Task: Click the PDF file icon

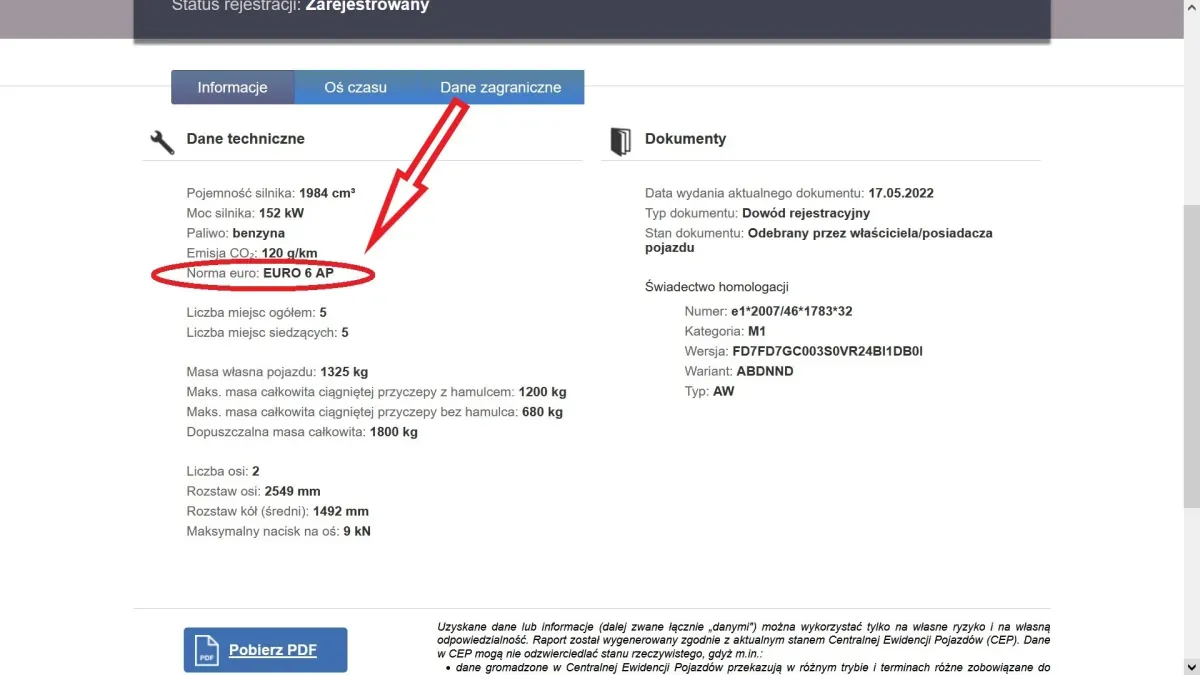Action: 207,650
